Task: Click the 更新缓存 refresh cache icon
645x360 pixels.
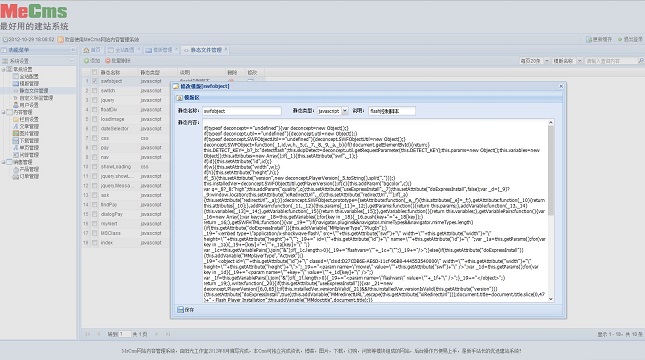Action: pos(589,39)
